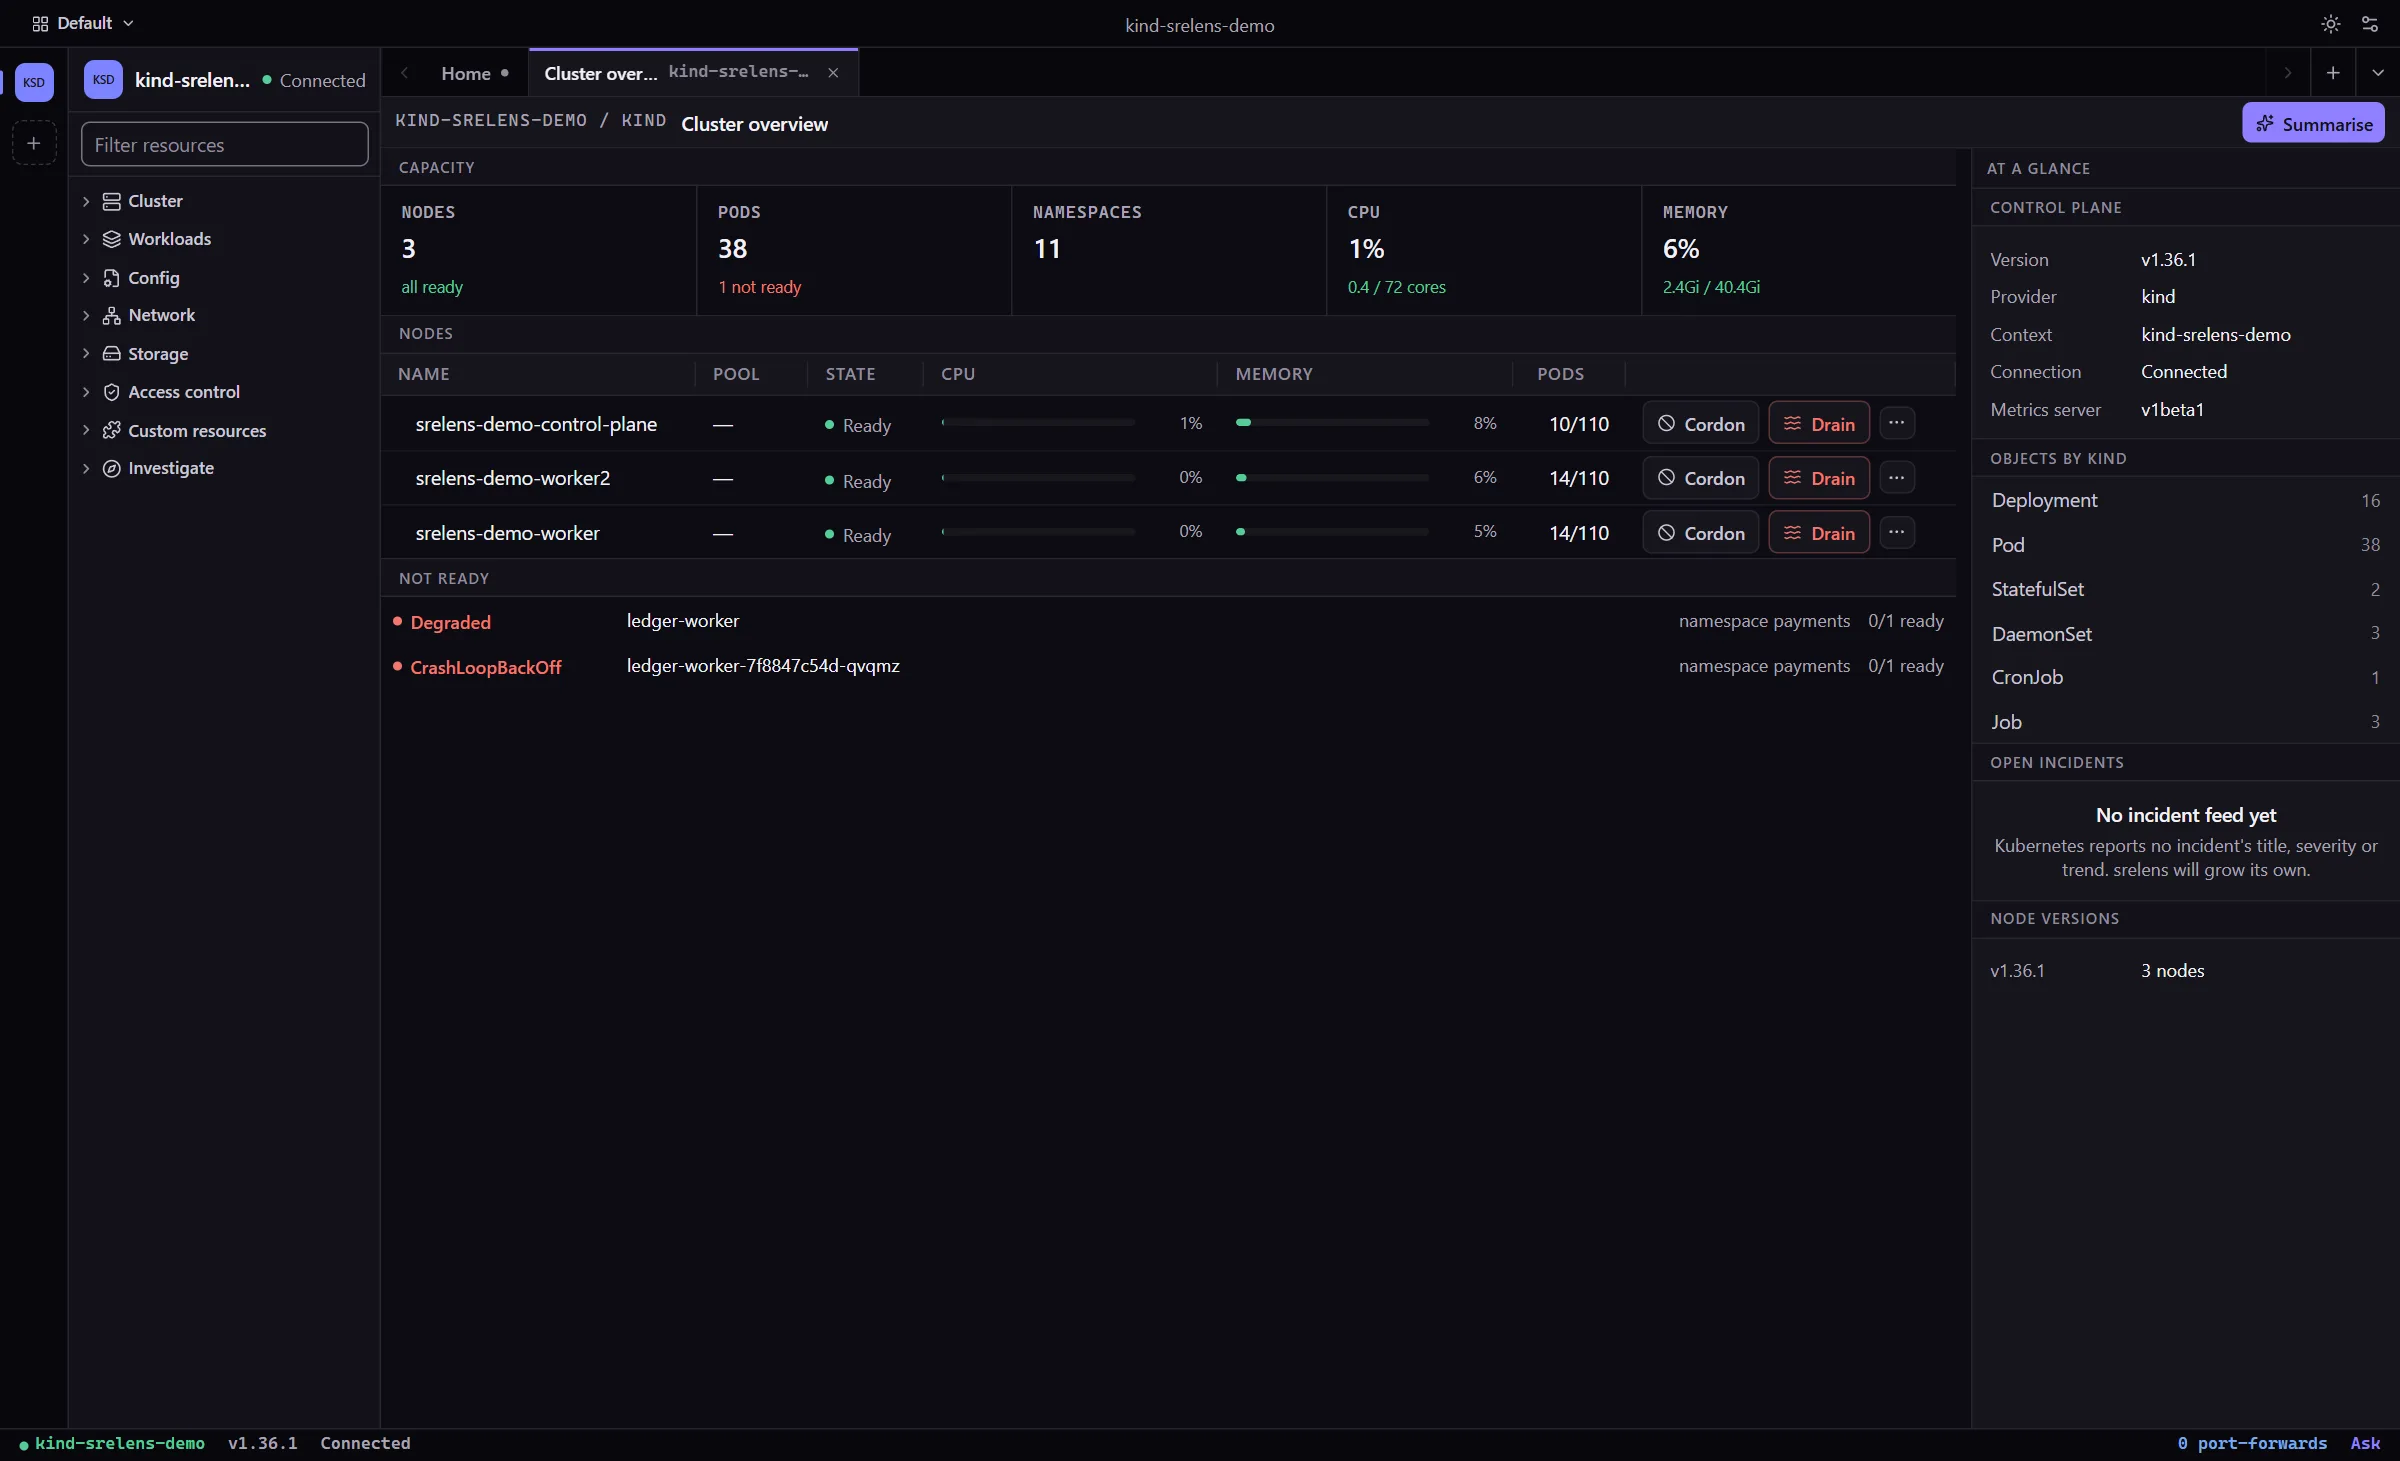Click Cluster server icon in sidebar
2400x1461 pixels.
(x=112, y=201)
